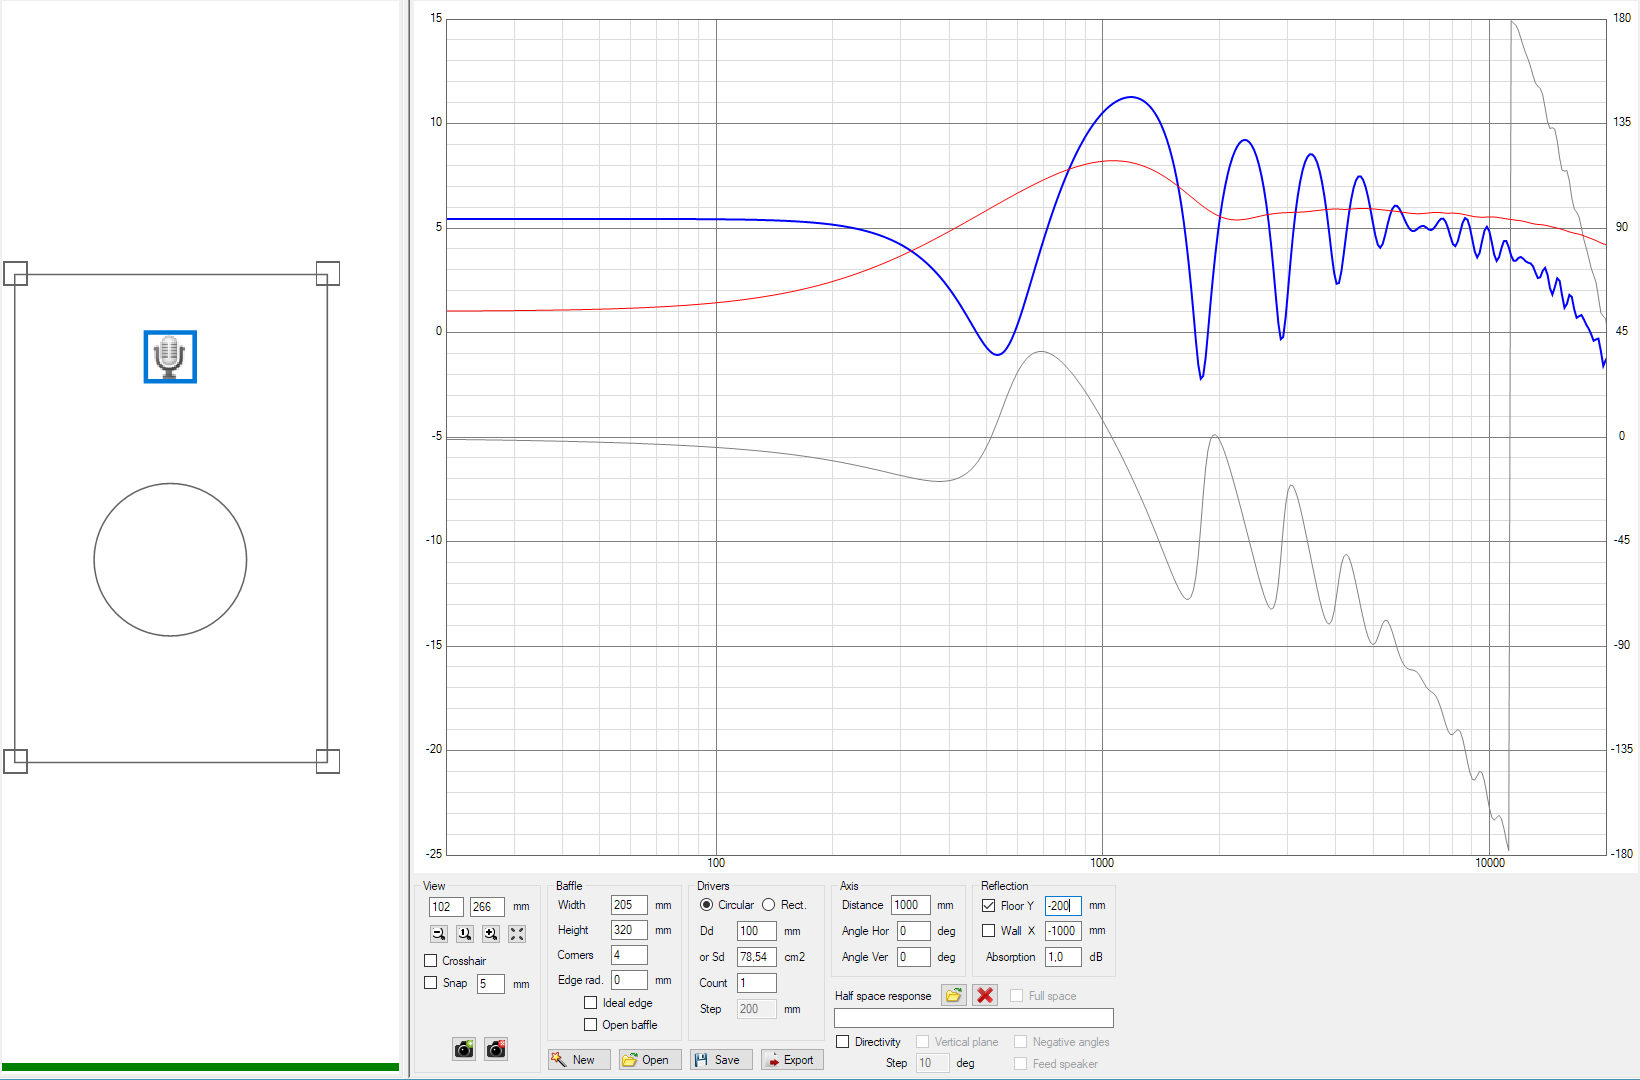Select the Rect. driver shape
This screenshot has height=1080, width=1640.
point(769,905)
